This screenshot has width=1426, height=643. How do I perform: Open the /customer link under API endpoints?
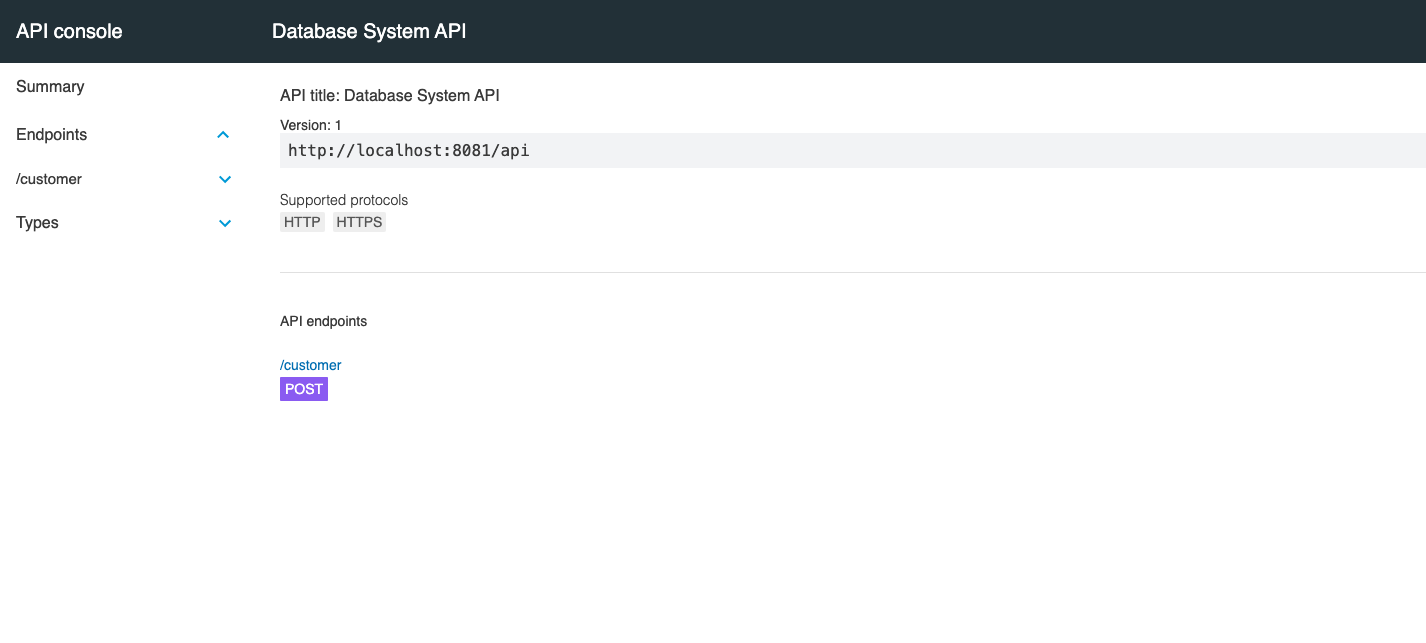[310, 365]
